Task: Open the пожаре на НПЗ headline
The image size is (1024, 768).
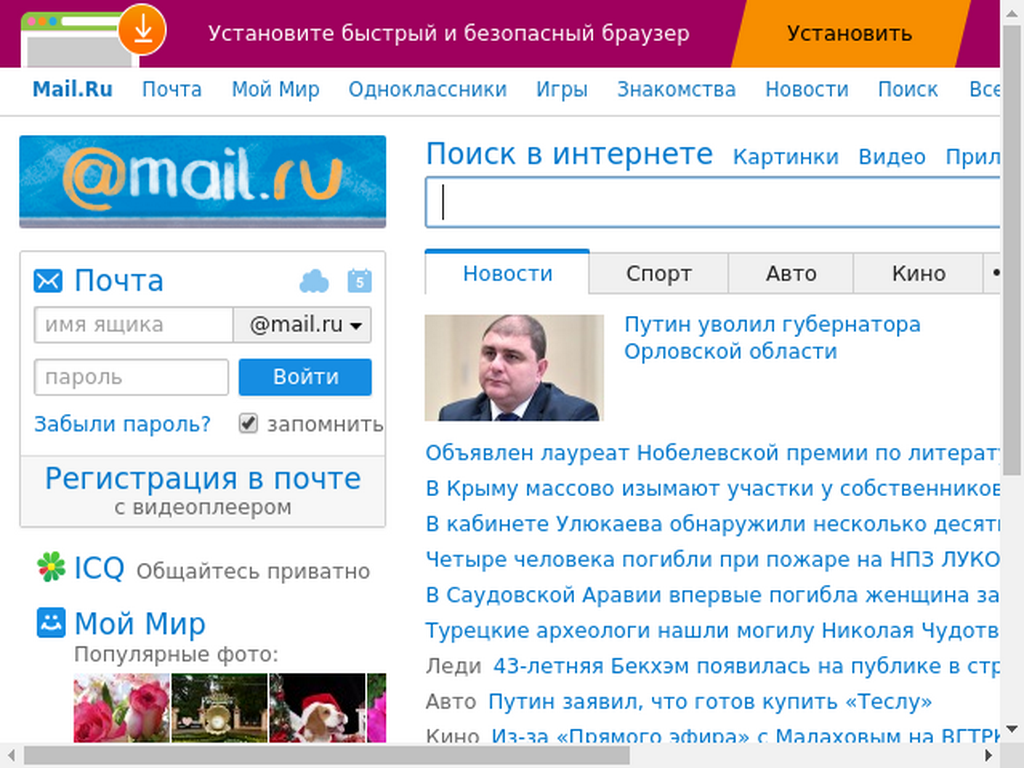Action: 712,559
